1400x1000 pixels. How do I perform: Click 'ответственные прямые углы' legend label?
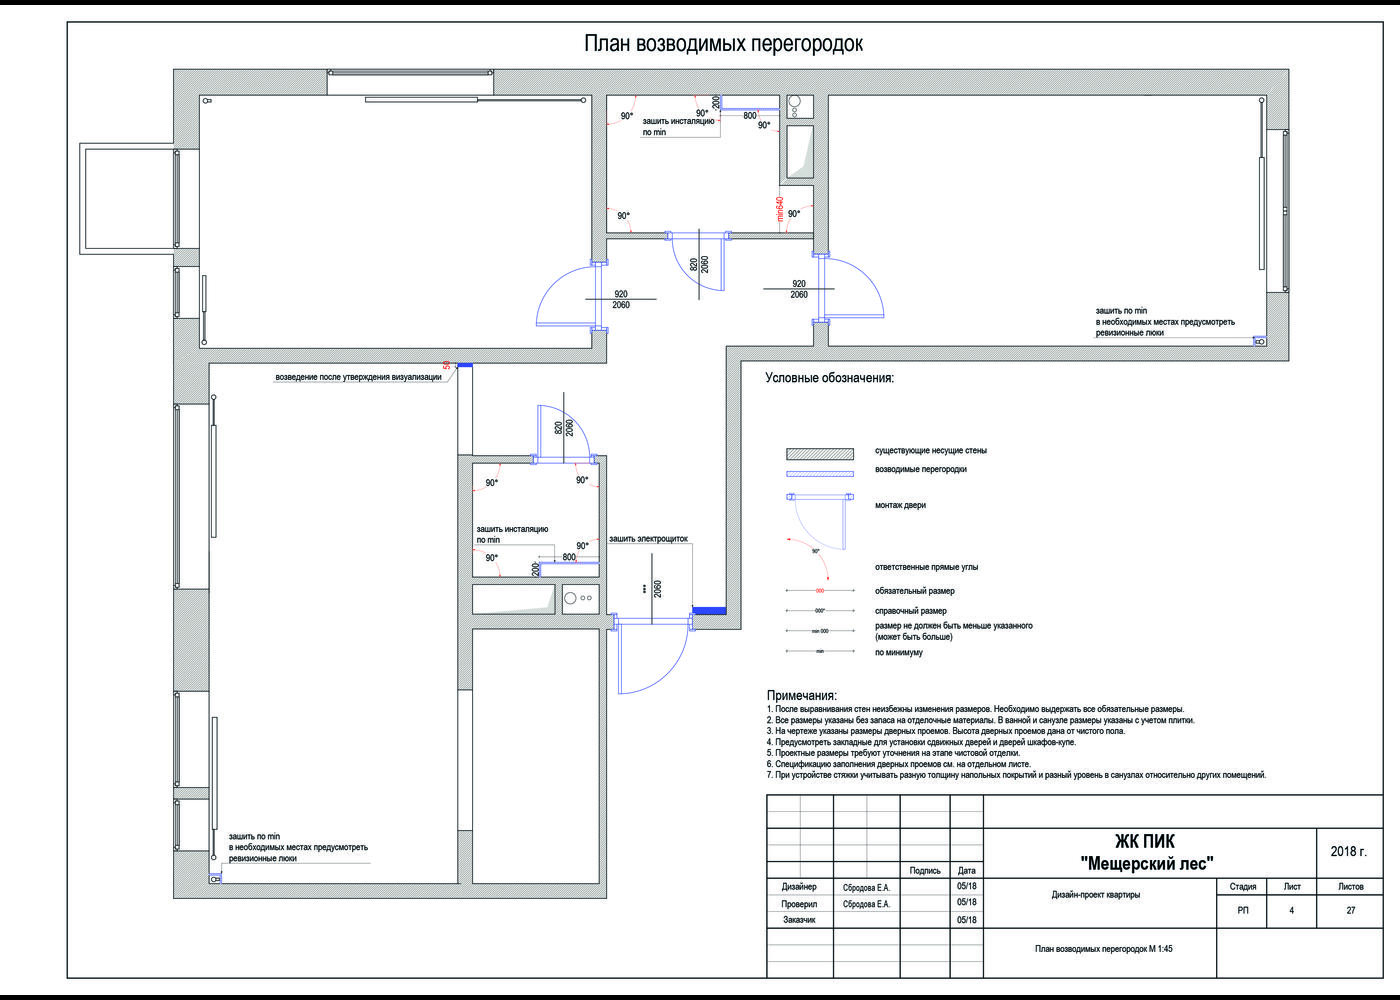(x=927, y=567)
